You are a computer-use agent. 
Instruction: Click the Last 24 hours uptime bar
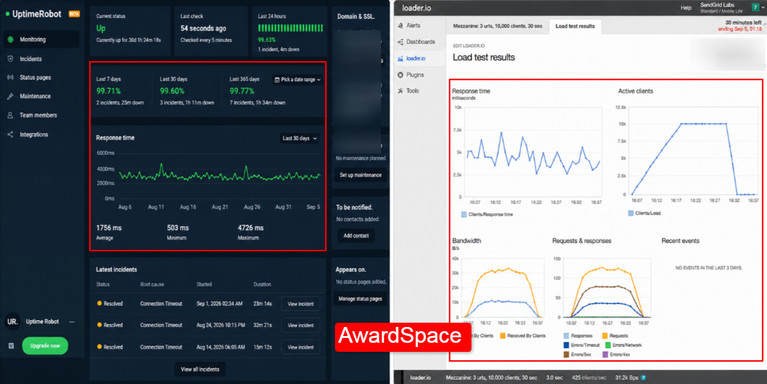point(291,28)
